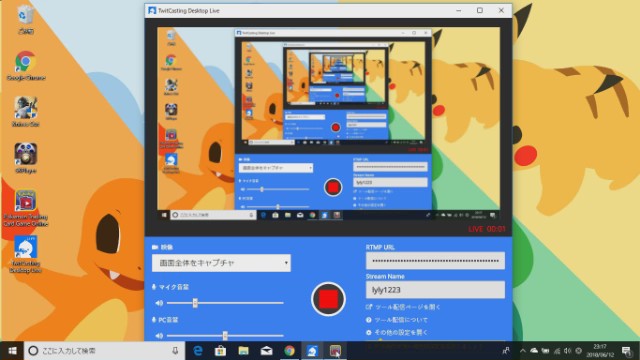The height and width of the screenshot is (360, 640).
Task: Adjust the PC volume slider
Action: 225,336
